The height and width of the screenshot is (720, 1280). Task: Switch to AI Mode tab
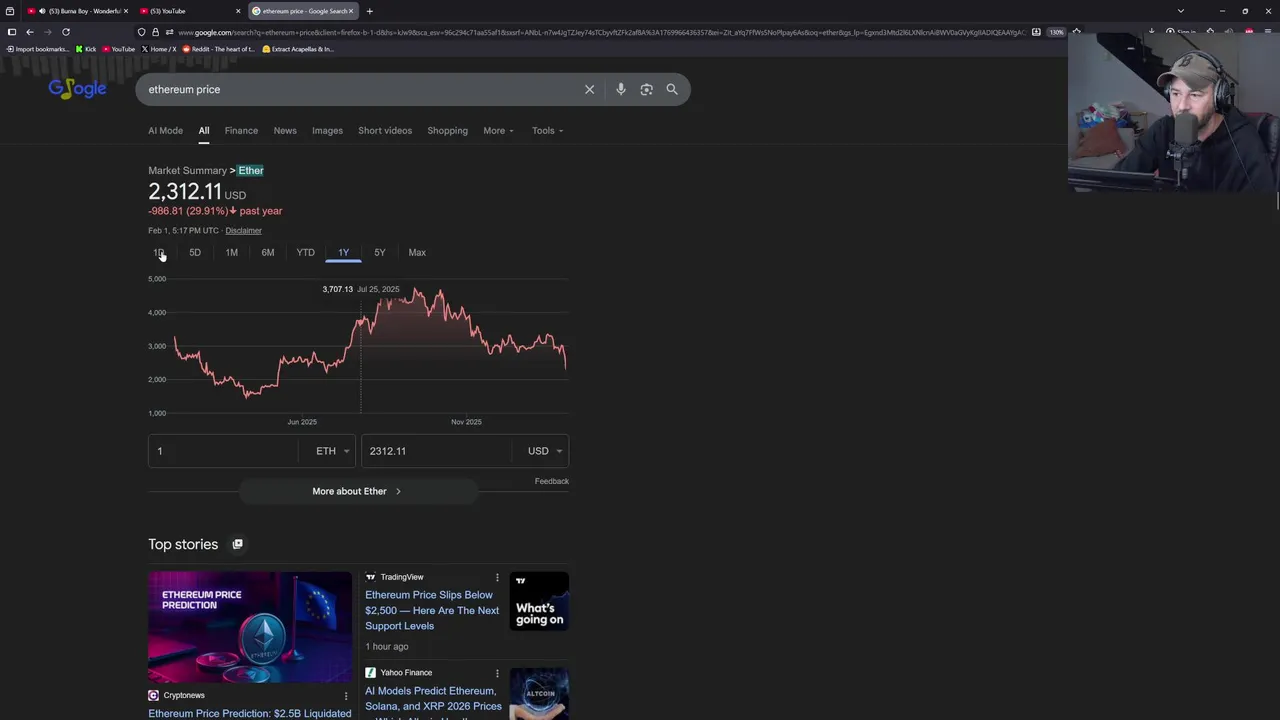[165, 130]
